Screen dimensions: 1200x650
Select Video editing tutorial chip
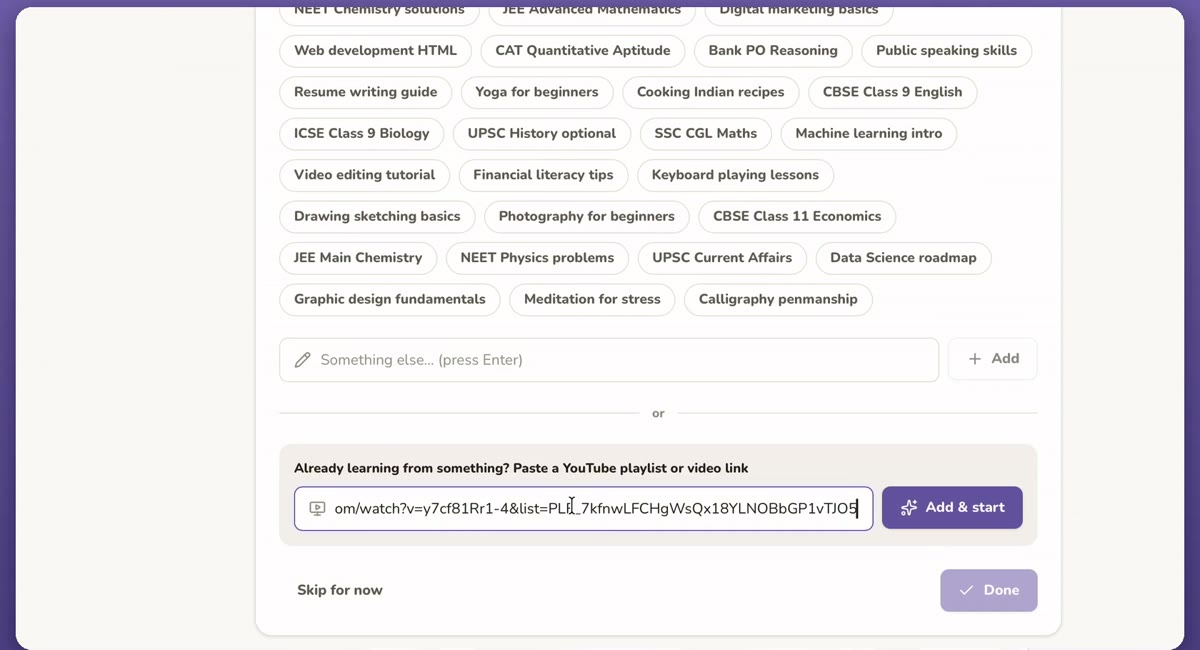tap(365, 175)
